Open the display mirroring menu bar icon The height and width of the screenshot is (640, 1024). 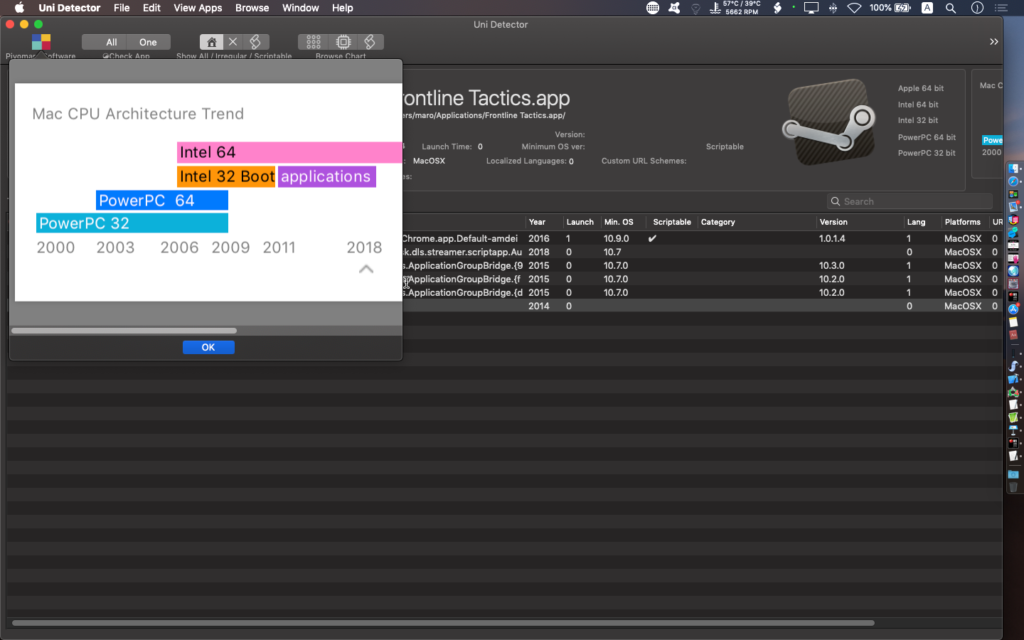811,8
